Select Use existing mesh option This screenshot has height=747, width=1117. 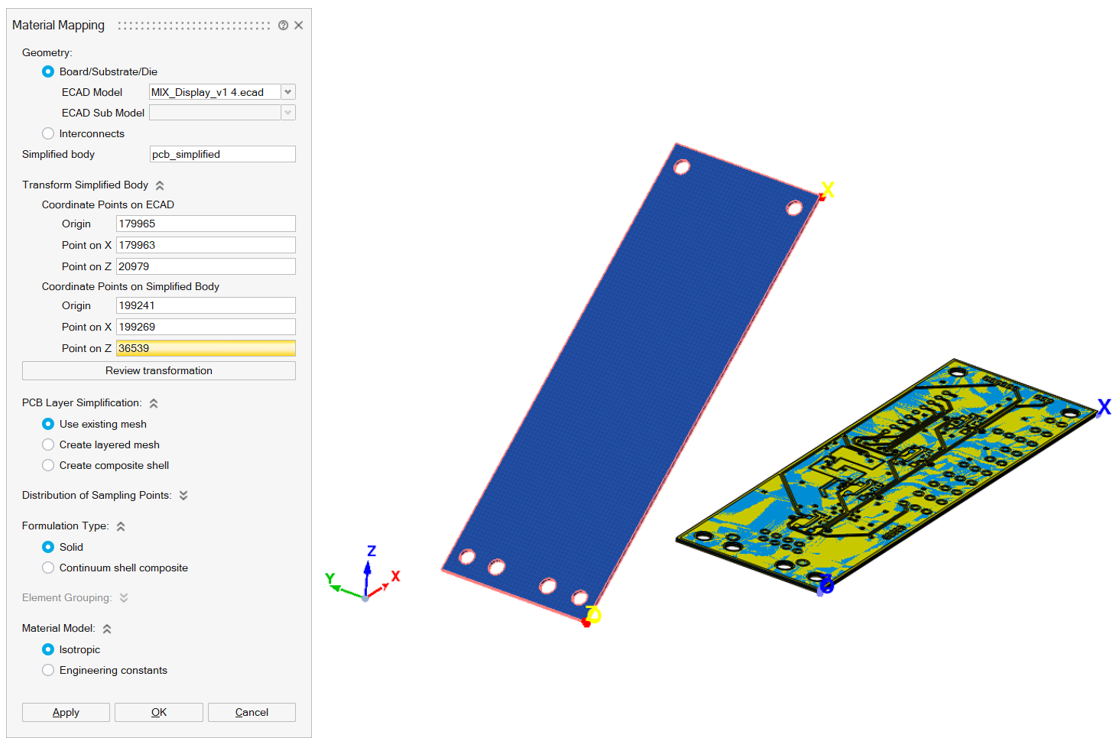48,424
